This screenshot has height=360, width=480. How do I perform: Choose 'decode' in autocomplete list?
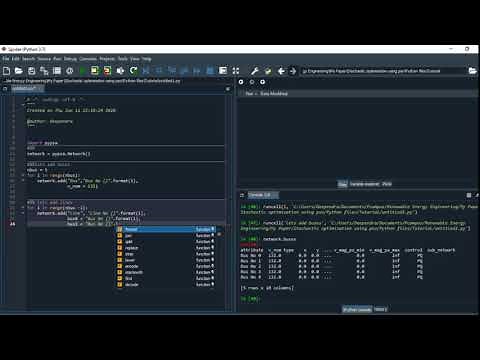pos(166,285)
